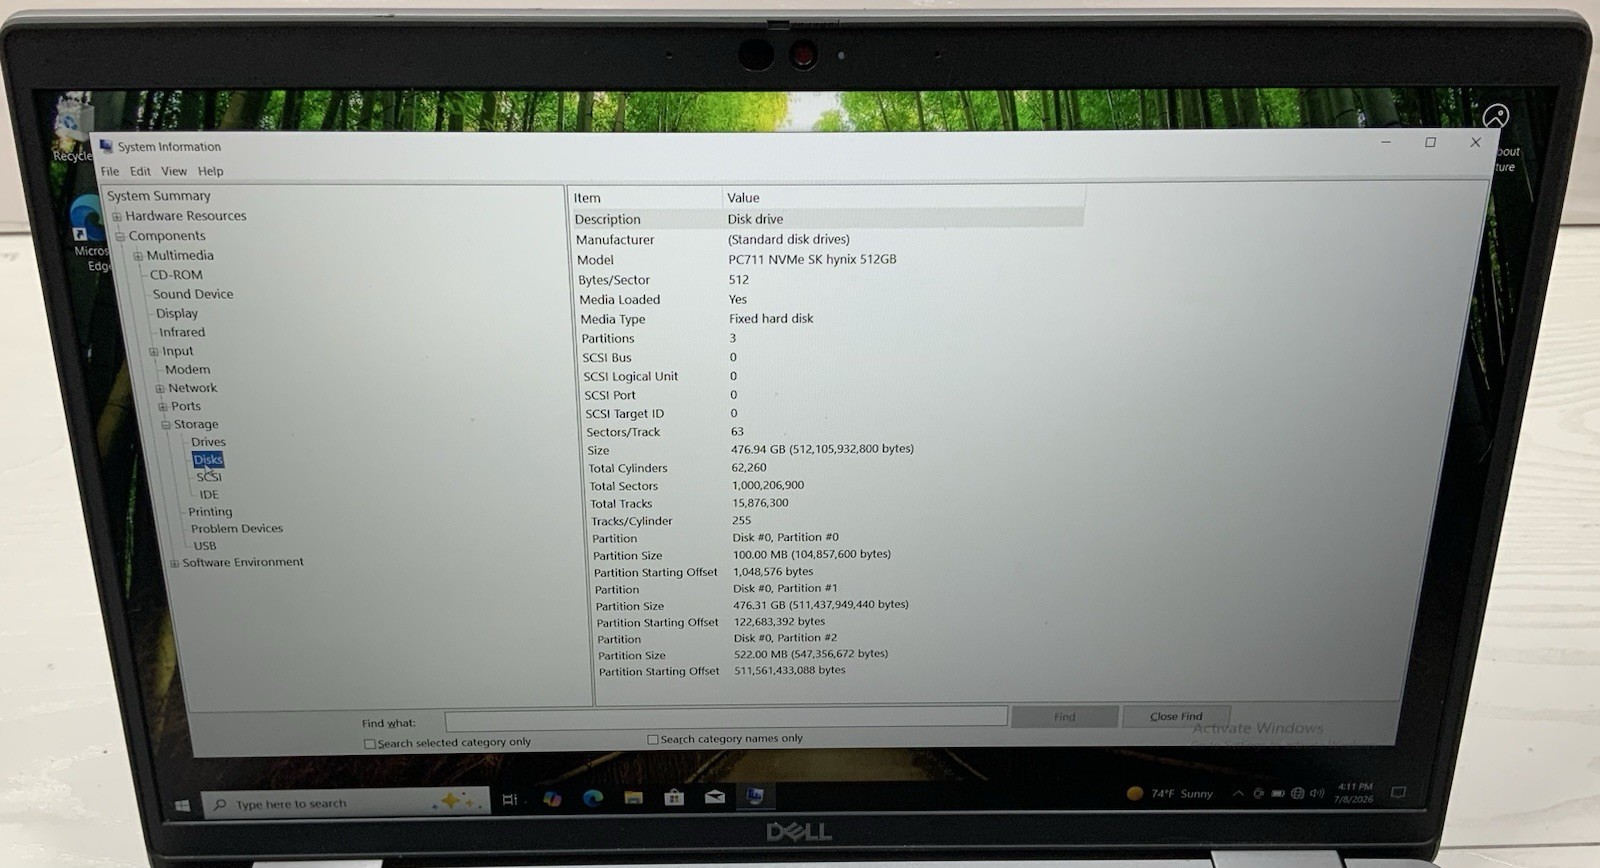Image resolution: width=1600 pixels, height=868 pixels.
Task: Open the Windows Start menu
Action: (x=182, y=805)
